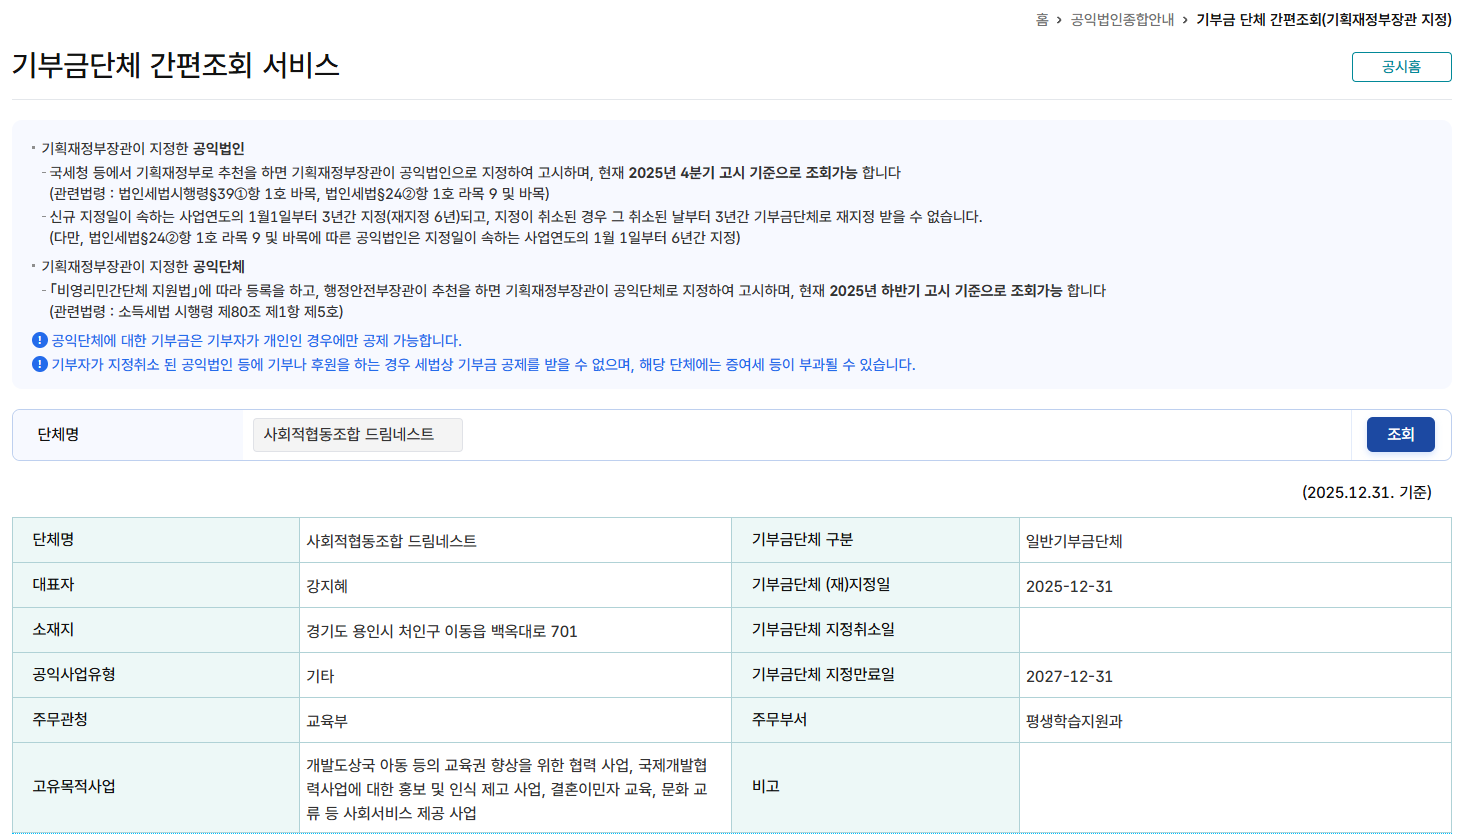
Task: Select the 고유목적사업 description cell
Action: click(512, 786)
